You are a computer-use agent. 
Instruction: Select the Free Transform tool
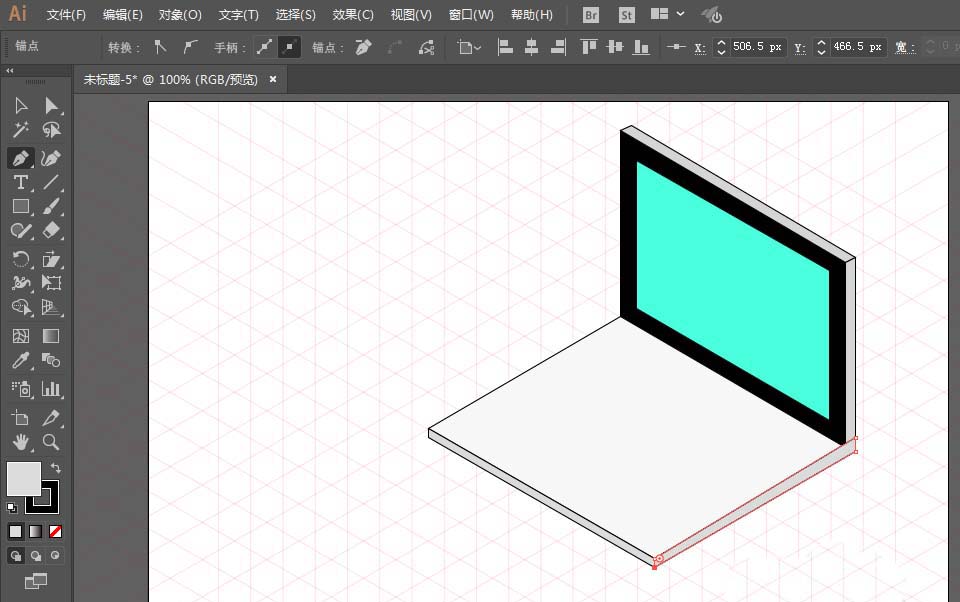(x=51, y=283)
